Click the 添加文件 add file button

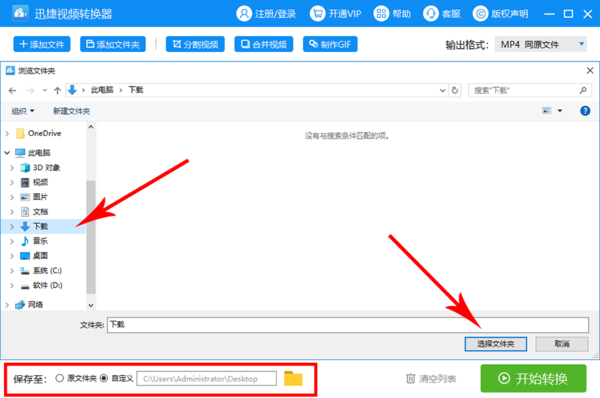pos(42,44)
